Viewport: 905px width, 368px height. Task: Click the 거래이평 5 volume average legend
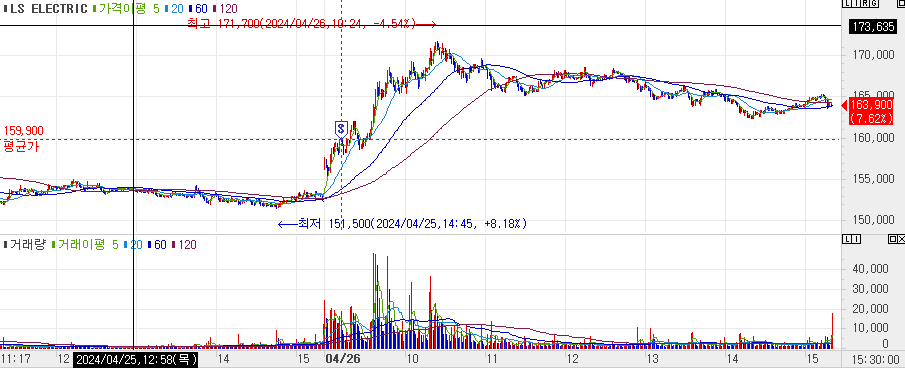pyautogui.click(x=84, y=245)
